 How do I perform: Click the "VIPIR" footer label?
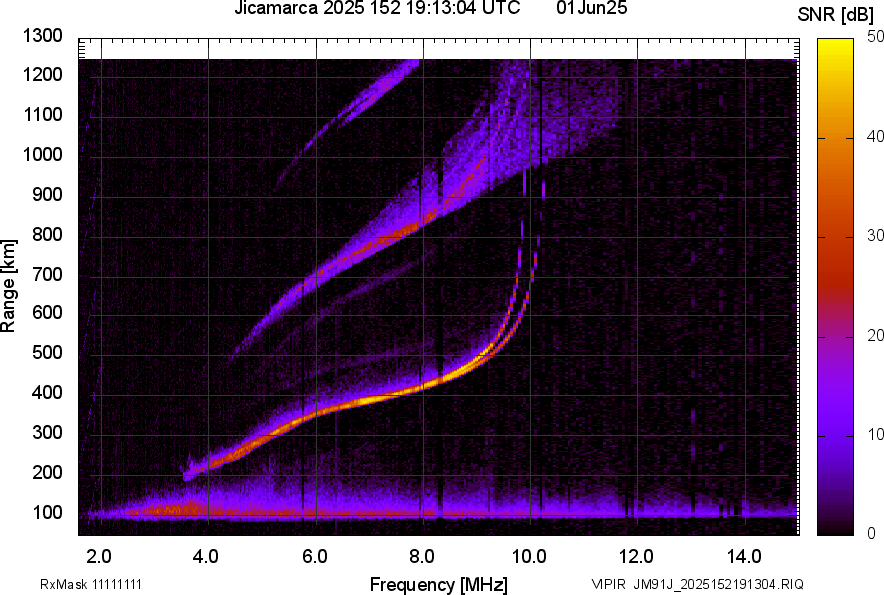[608, 584]
